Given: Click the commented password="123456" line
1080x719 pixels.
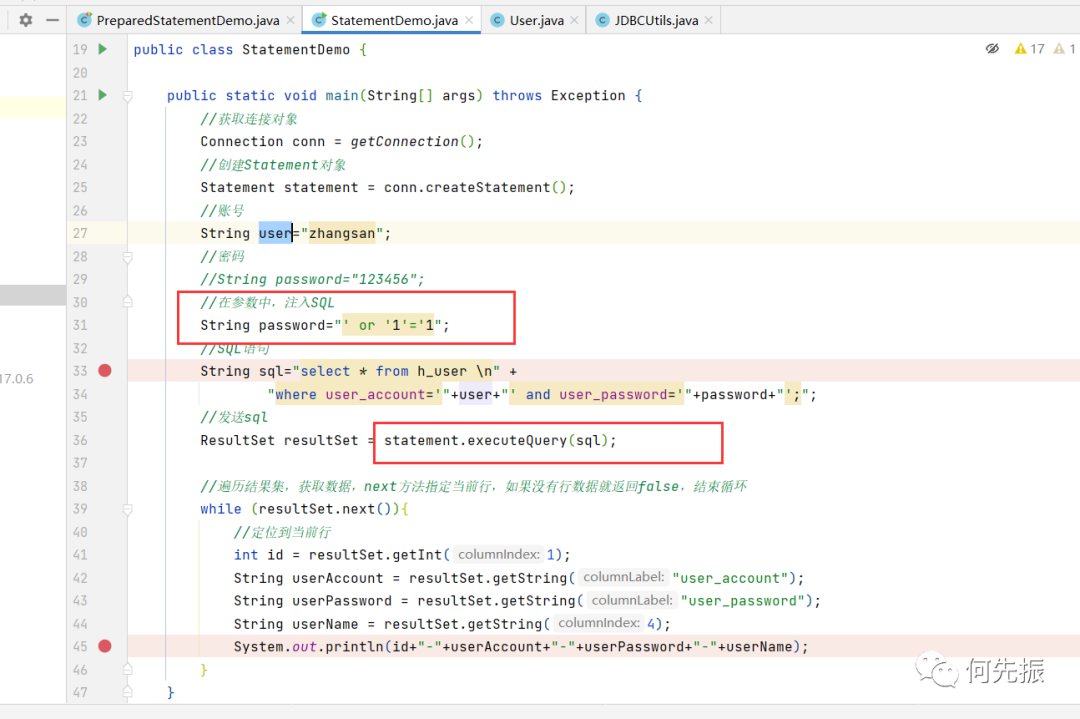Looking at the screenshot, I should [312, 279].
